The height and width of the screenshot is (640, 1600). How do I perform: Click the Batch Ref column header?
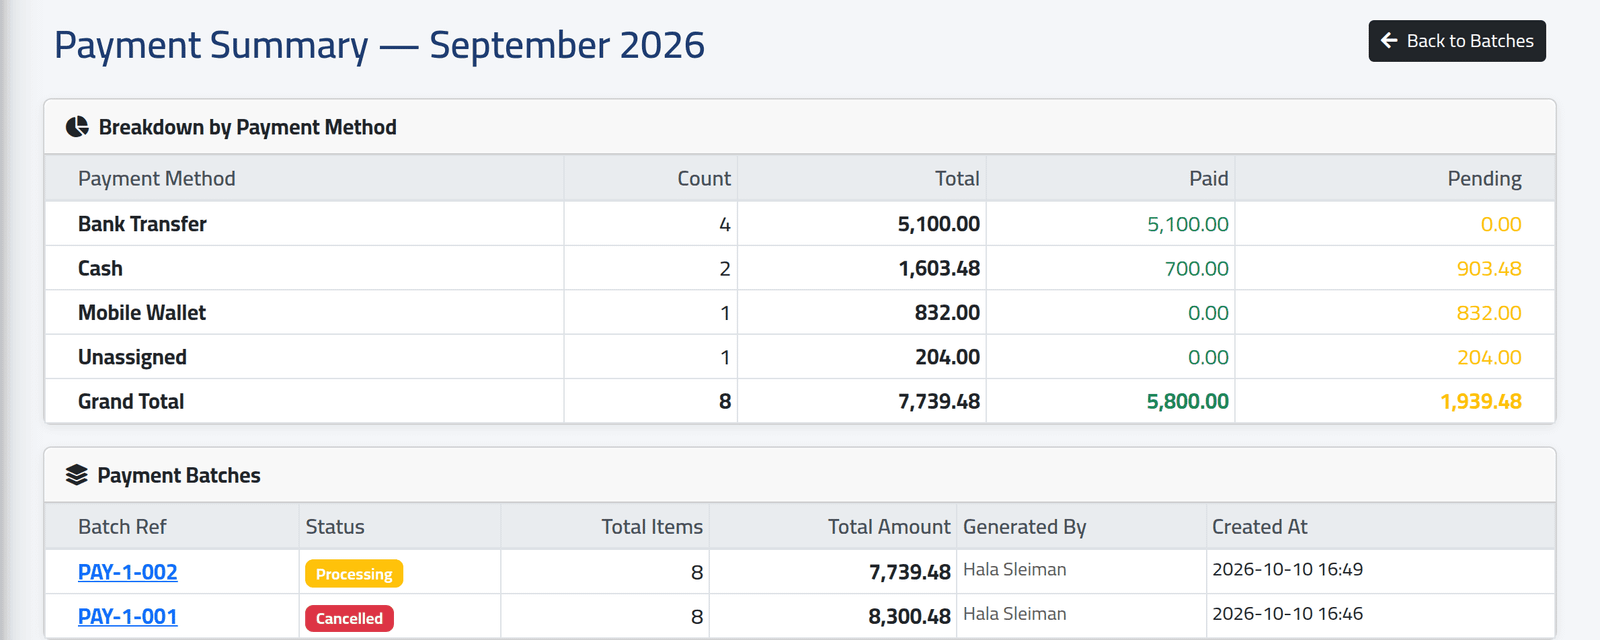pyautogui.click(x=122, y=527)
